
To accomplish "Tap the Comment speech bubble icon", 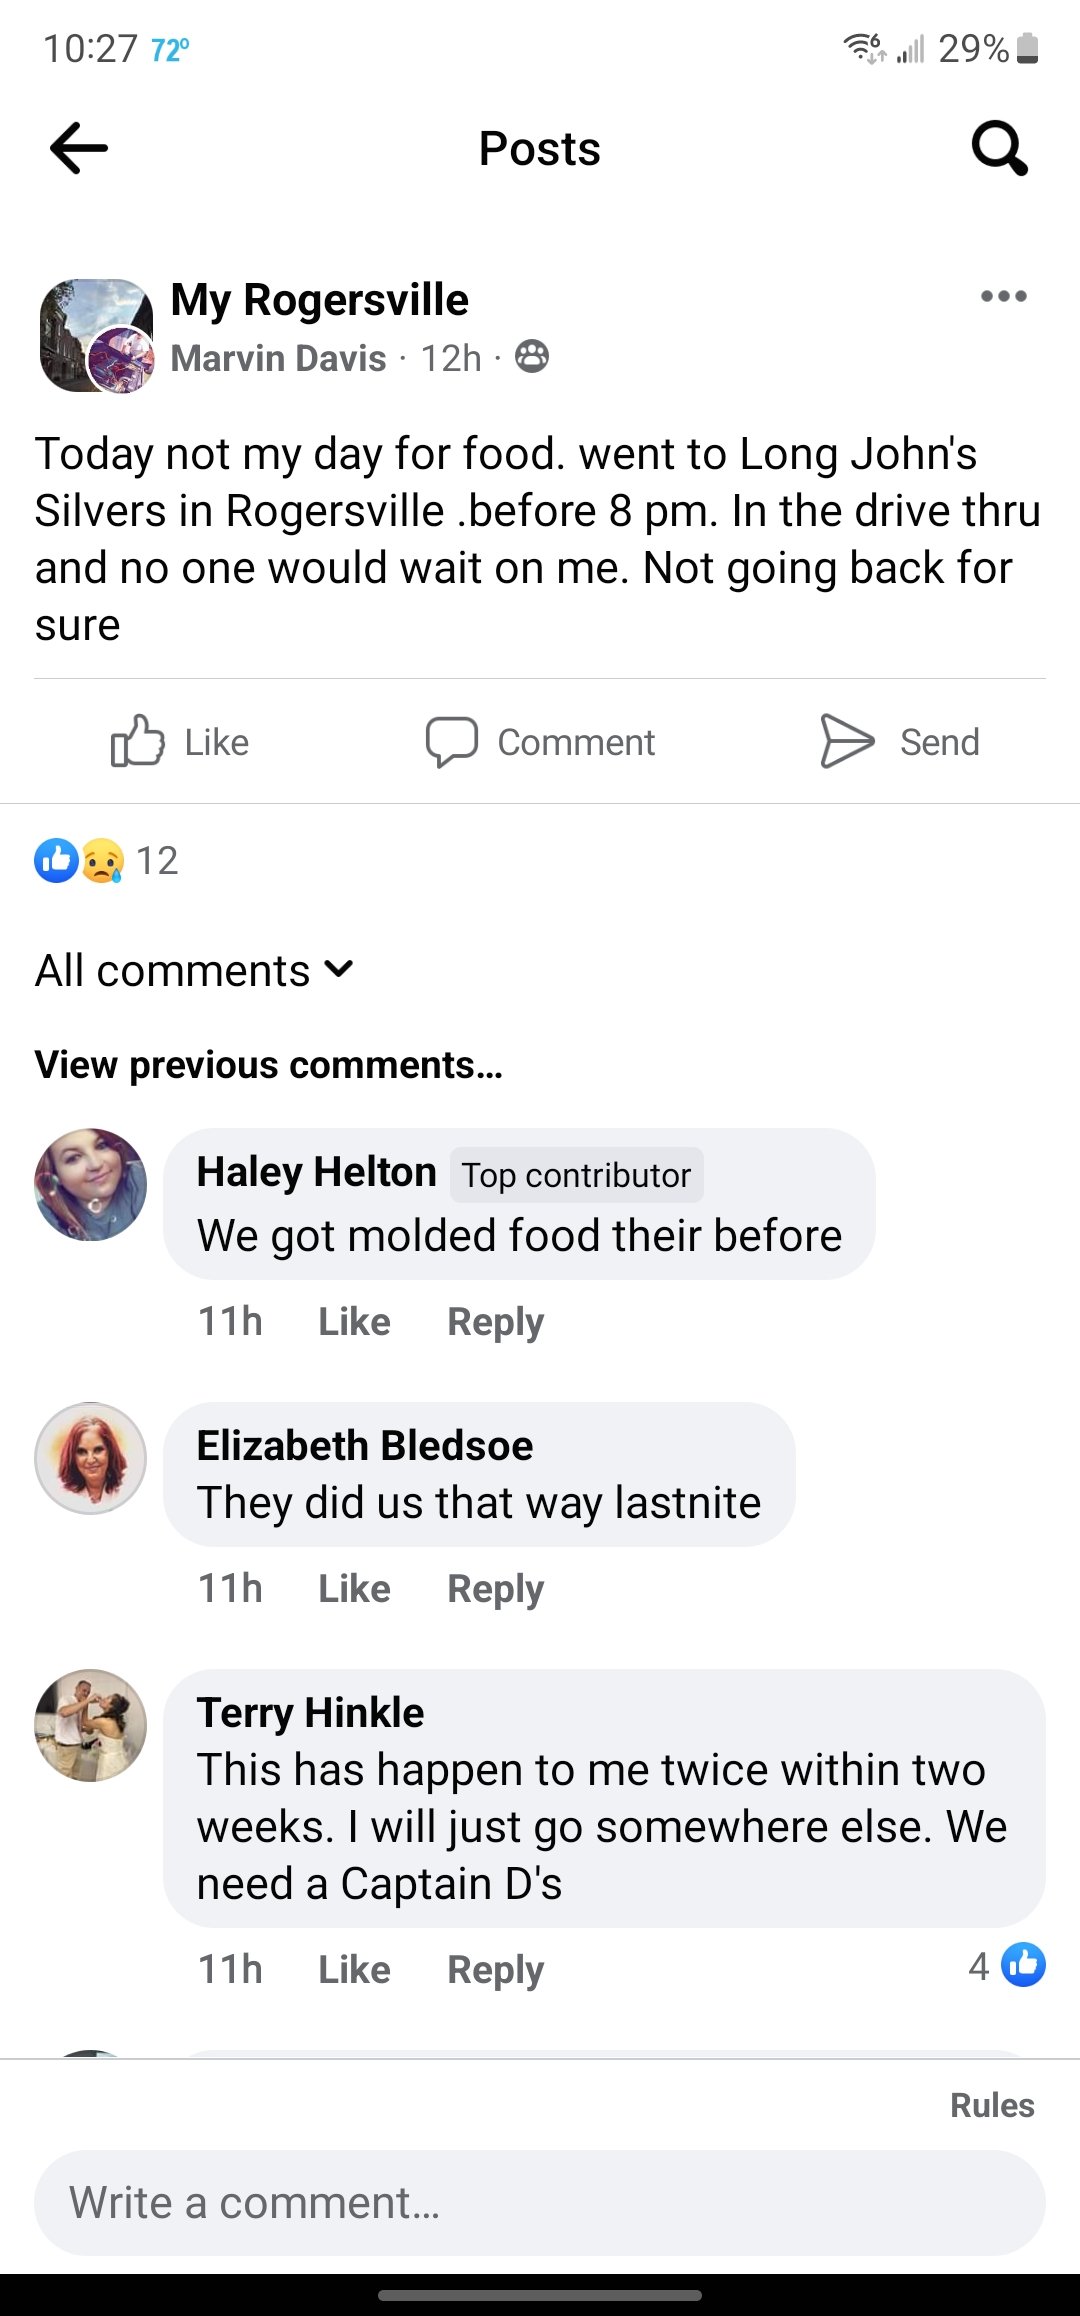I will pos(451,742).
